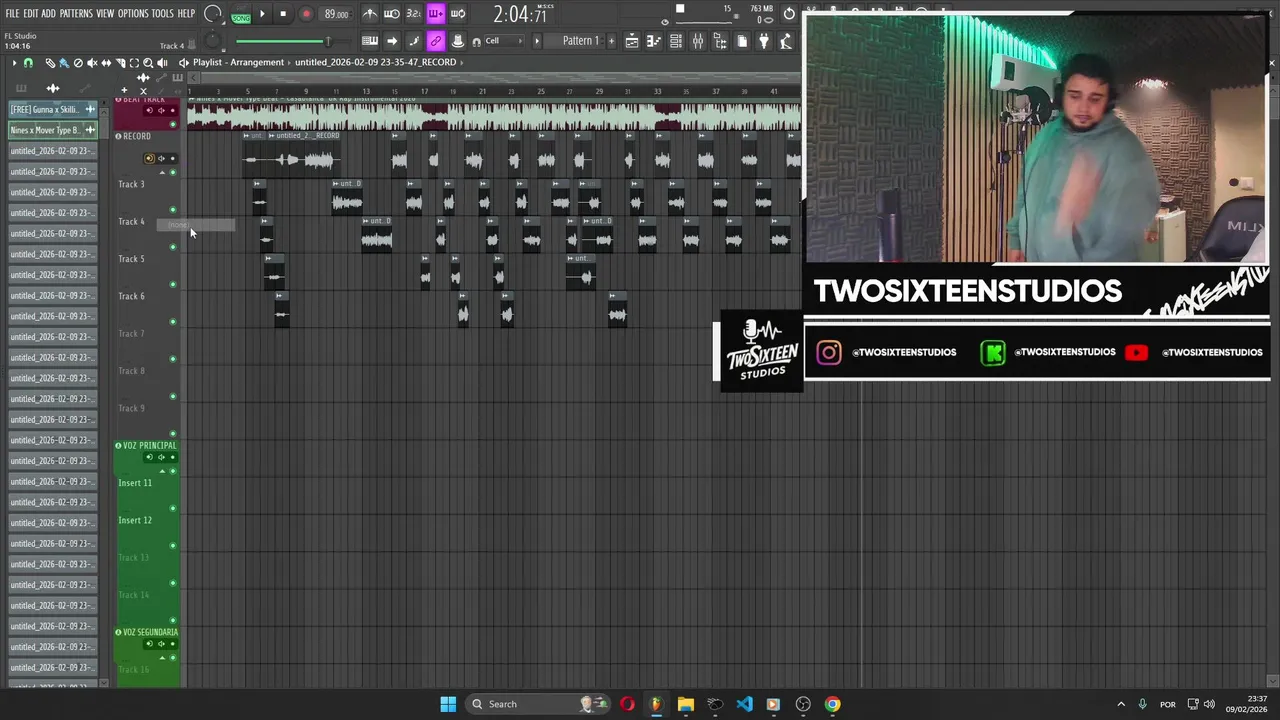Click the VOZ PRINCIPAL track header
Viewport: 1280px width, 720px height.
point(147,445)
